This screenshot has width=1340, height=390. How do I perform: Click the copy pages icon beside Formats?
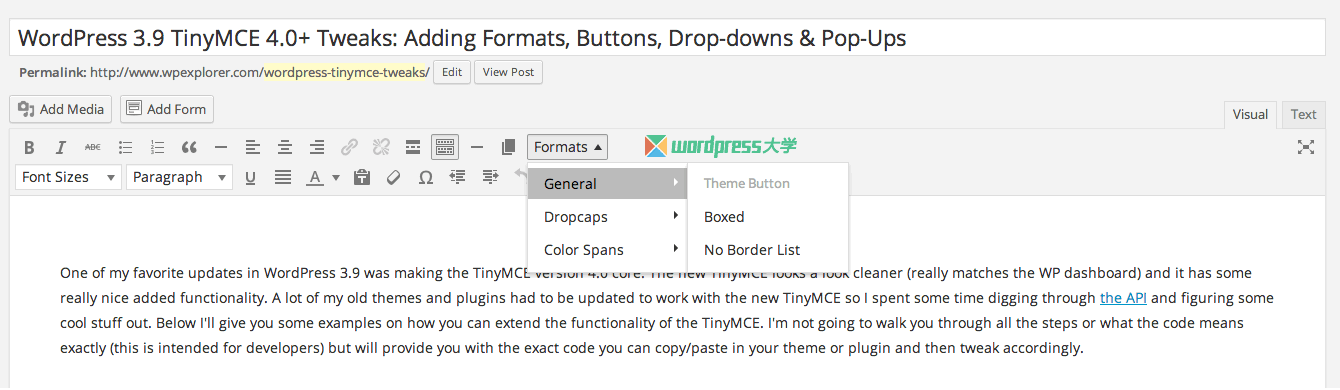(508, 148)
